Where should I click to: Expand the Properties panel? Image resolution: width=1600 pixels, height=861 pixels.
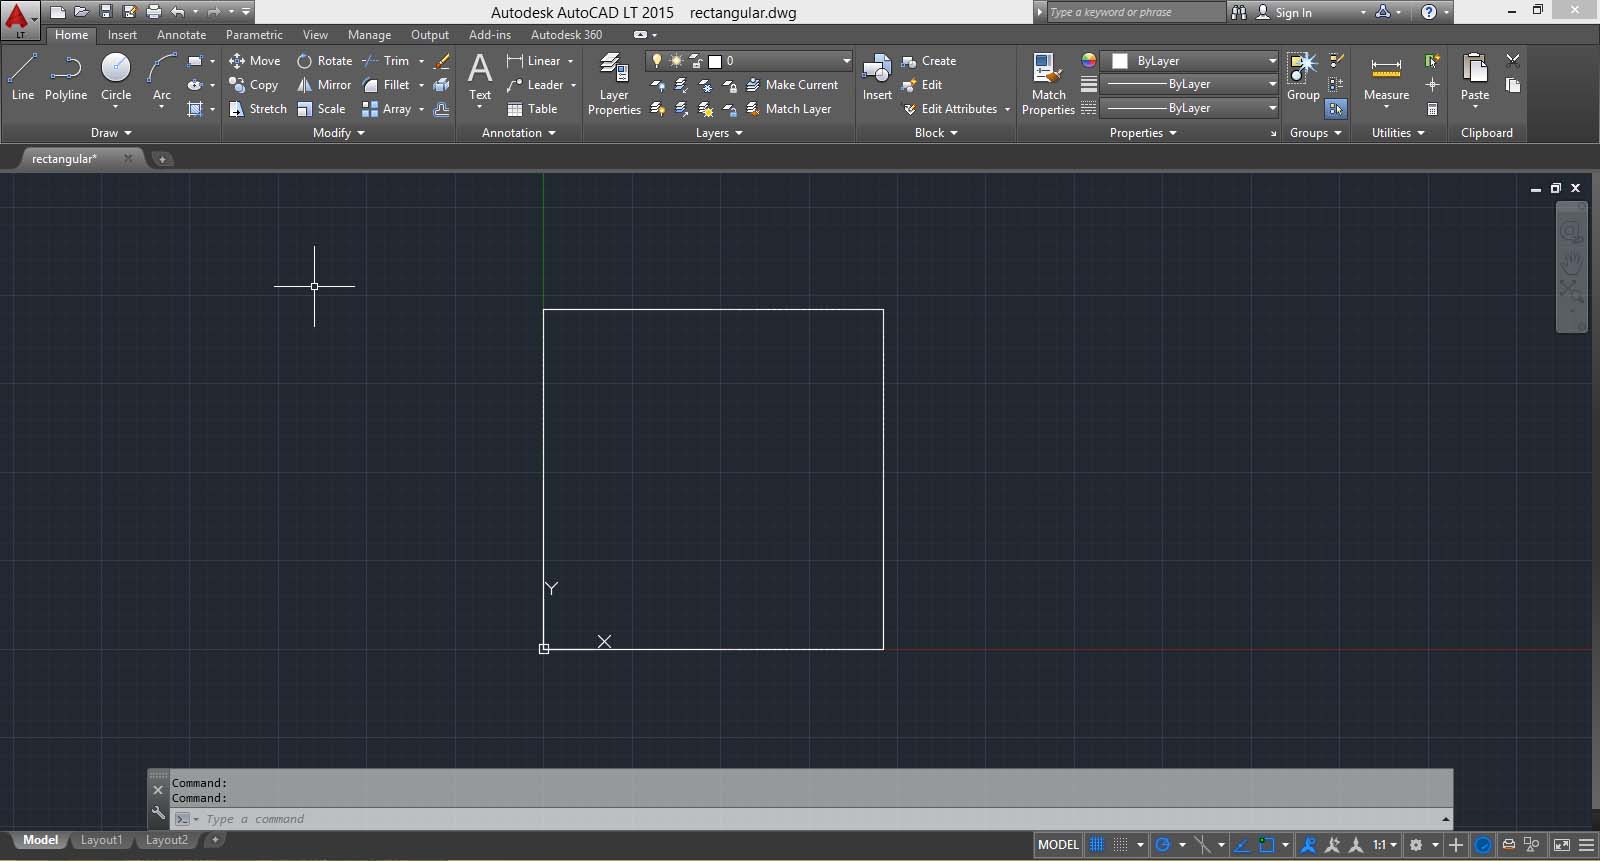1143,133
